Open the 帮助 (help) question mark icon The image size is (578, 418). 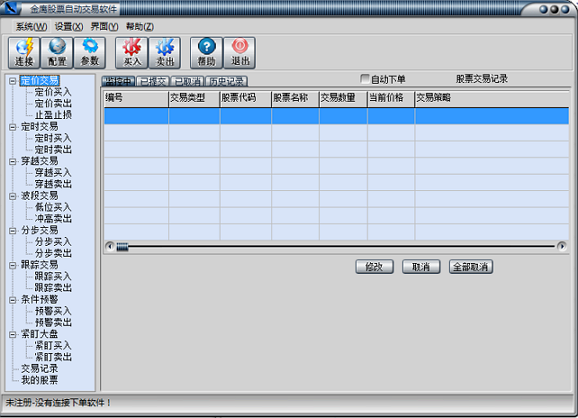pos(206,53)
